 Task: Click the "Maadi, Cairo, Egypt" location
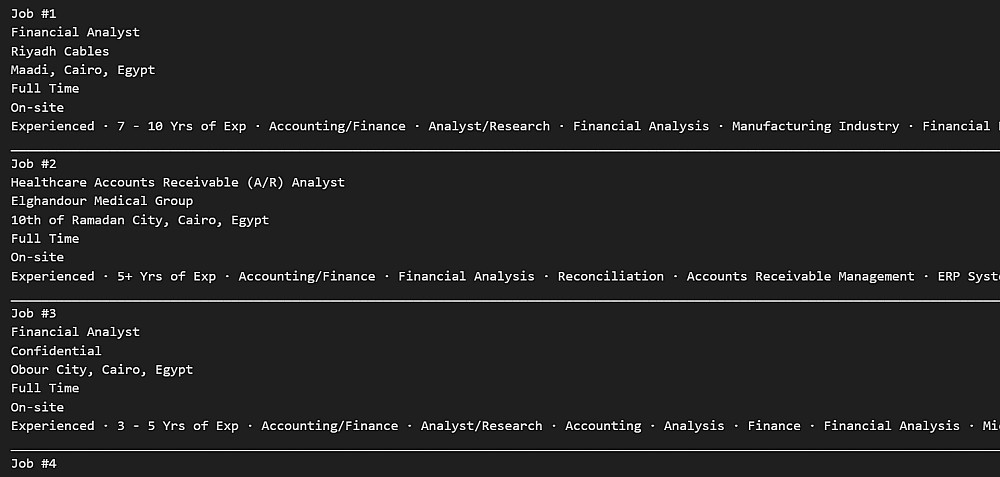pyautogui.click(x=83, y=70)
